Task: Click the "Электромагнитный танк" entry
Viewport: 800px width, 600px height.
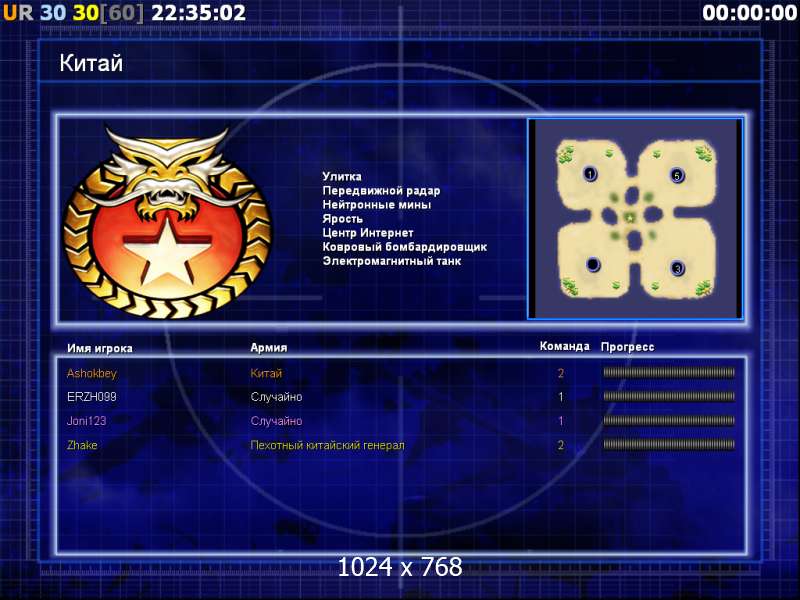Action: click(x=392, y=261)
